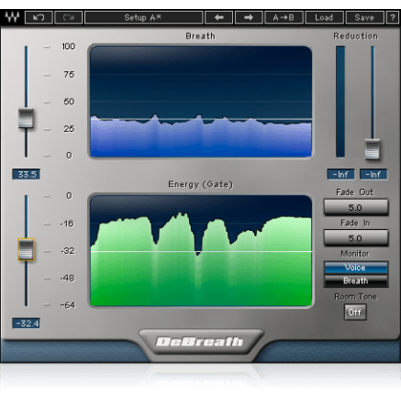This screenshot has height=402, width=401.
Task: Copy settings using A→B button
Action: tap(284, 17)
